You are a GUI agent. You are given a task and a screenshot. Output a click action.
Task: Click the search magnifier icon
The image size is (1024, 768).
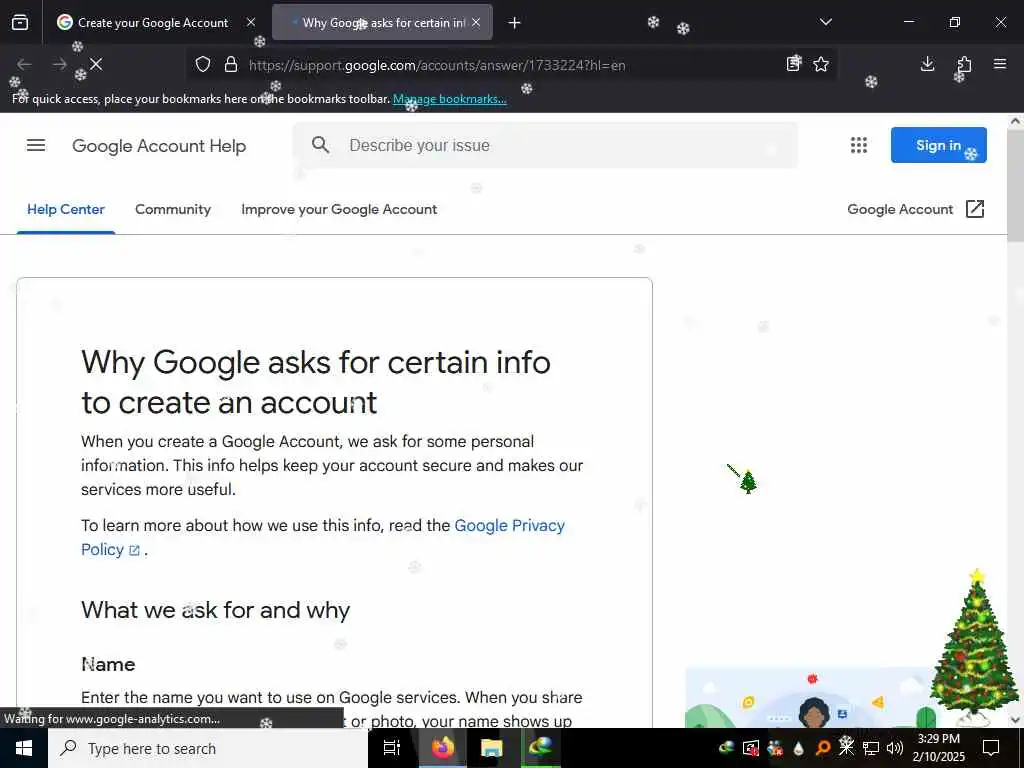tap(320, 145)
